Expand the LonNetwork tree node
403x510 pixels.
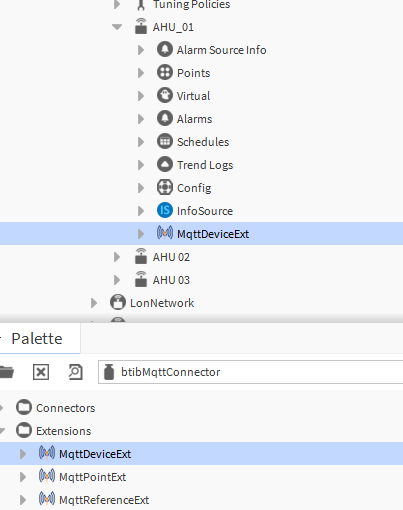(94, 303)
